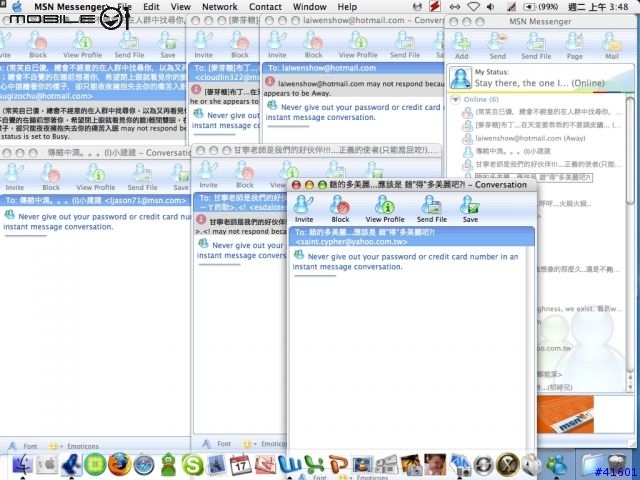640x480 pixels.
Task: Select contact starting with [麥芽糖]布丁
Action: [x=542, y=125]
